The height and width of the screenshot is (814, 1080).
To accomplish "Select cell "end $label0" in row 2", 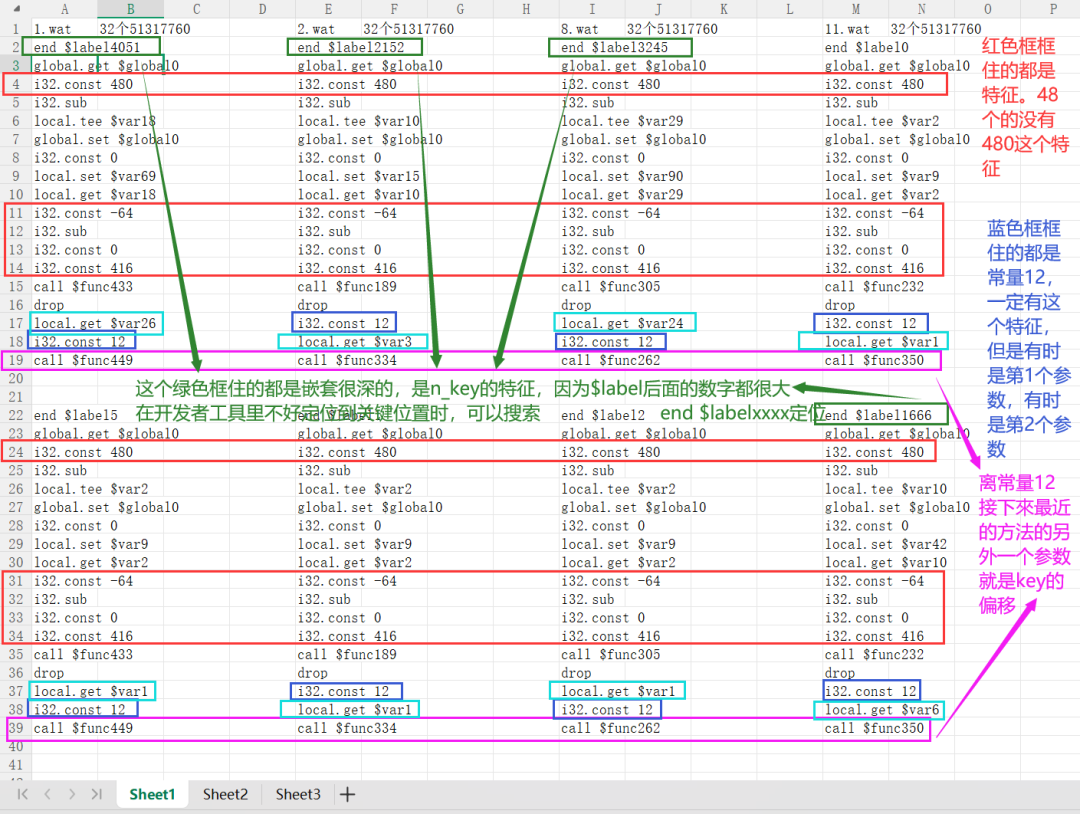I will pos(866,48).
